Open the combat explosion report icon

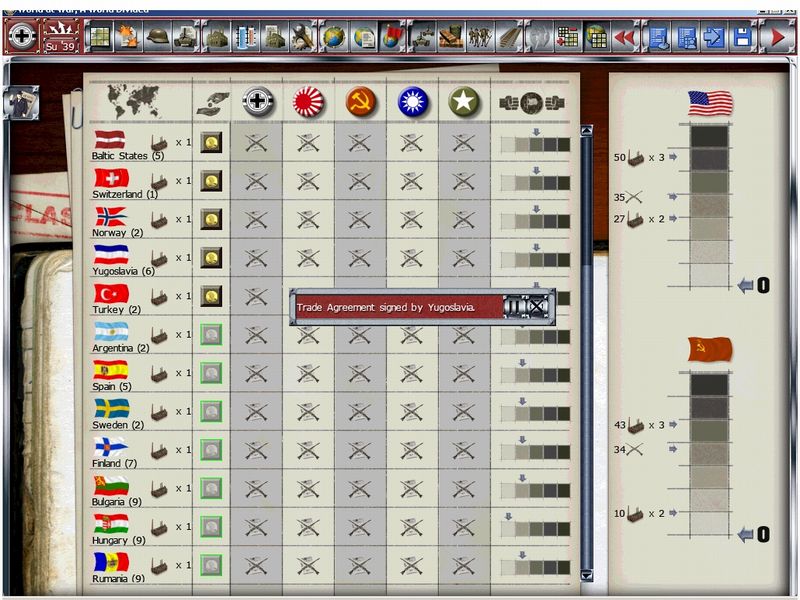(128, 37)
